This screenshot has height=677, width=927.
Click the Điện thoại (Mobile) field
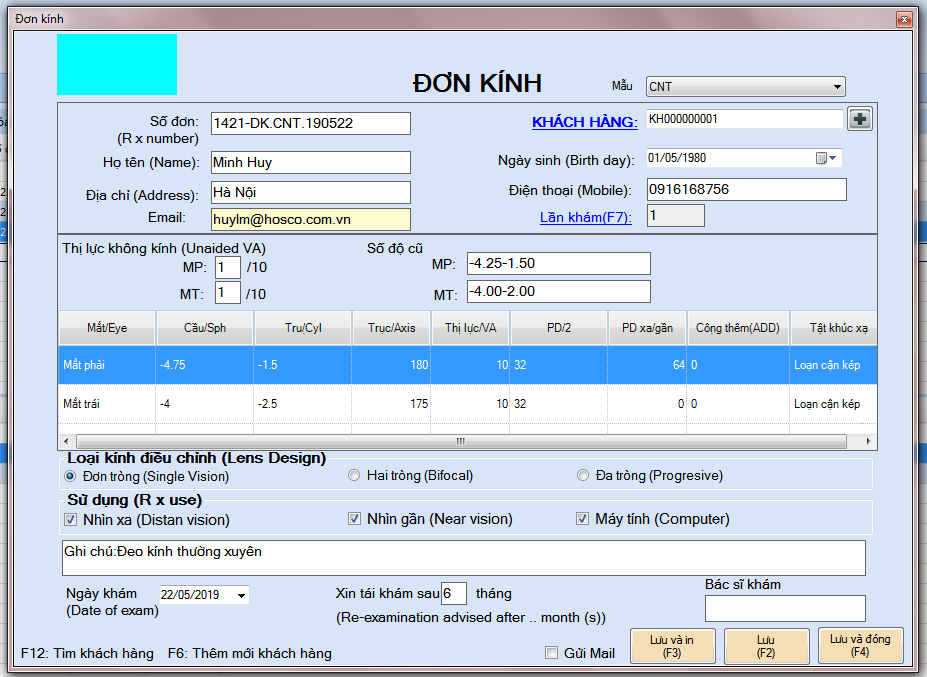click(x=746, y=189)
